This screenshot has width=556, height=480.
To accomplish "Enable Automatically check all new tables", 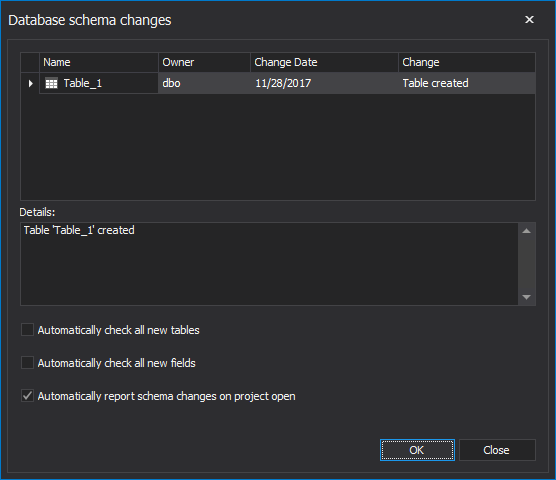I will pyautogui.click(x=27, y=330).
